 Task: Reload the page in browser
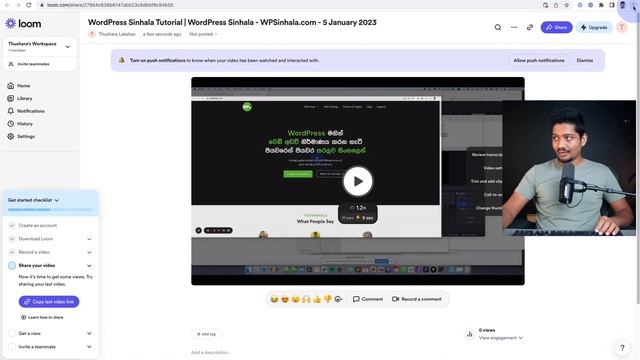(x=29, y=5)
